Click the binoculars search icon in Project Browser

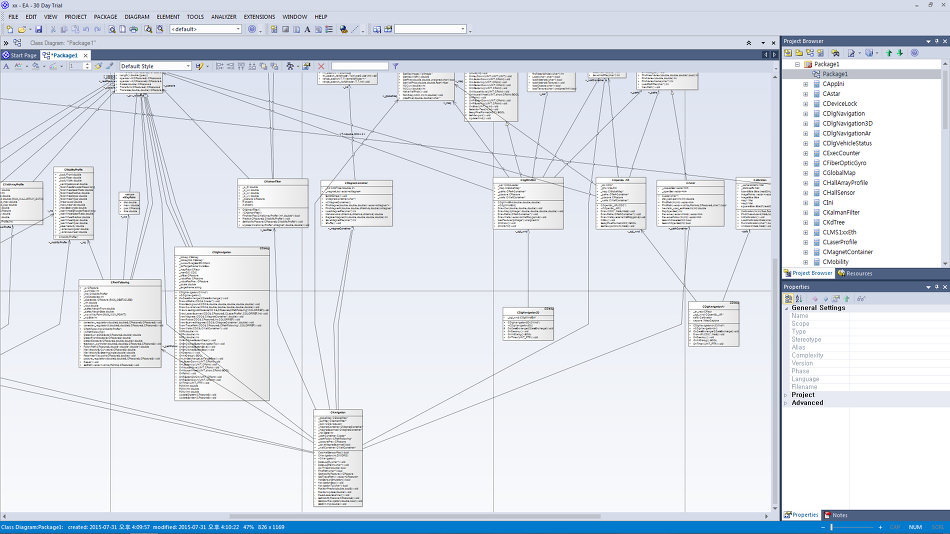835,53
